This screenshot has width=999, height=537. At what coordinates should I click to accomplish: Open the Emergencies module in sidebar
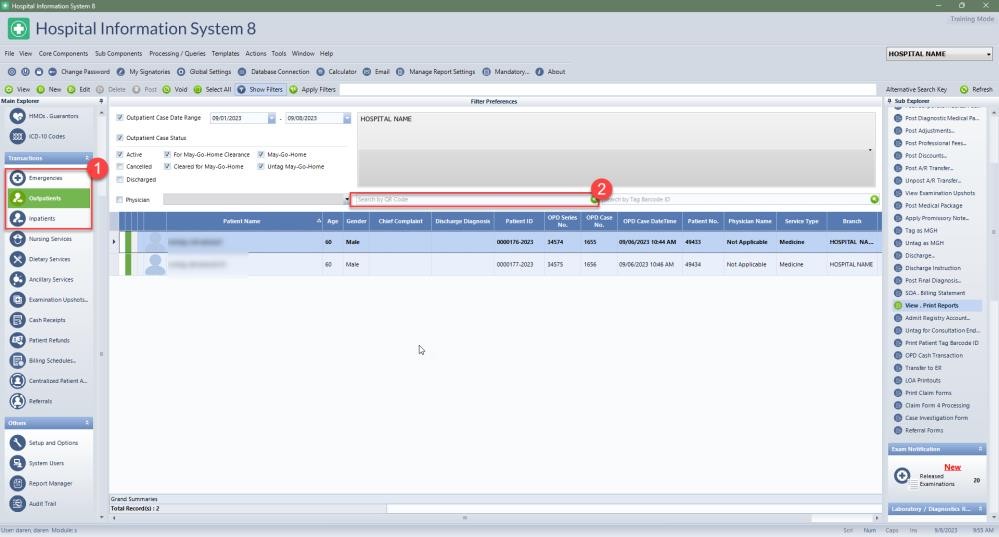tap(45, 178)
